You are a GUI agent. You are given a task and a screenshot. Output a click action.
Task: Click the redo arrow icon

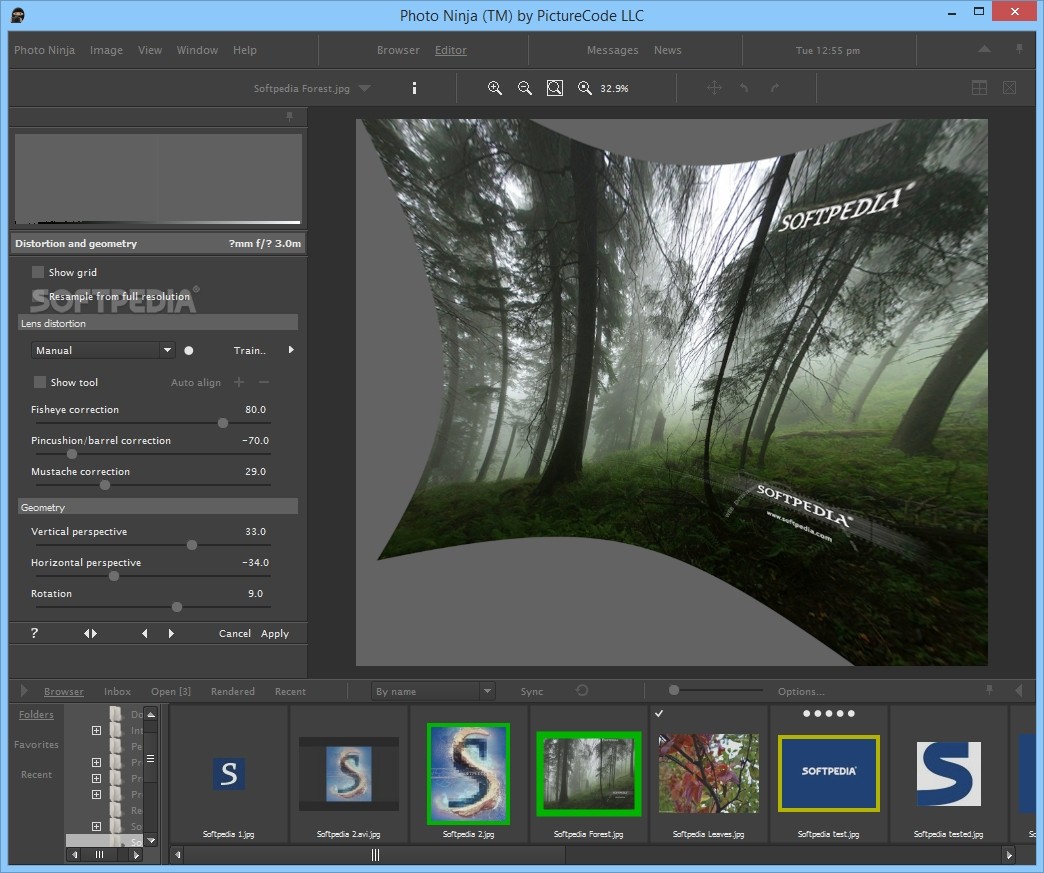click(x=774, y=88)
